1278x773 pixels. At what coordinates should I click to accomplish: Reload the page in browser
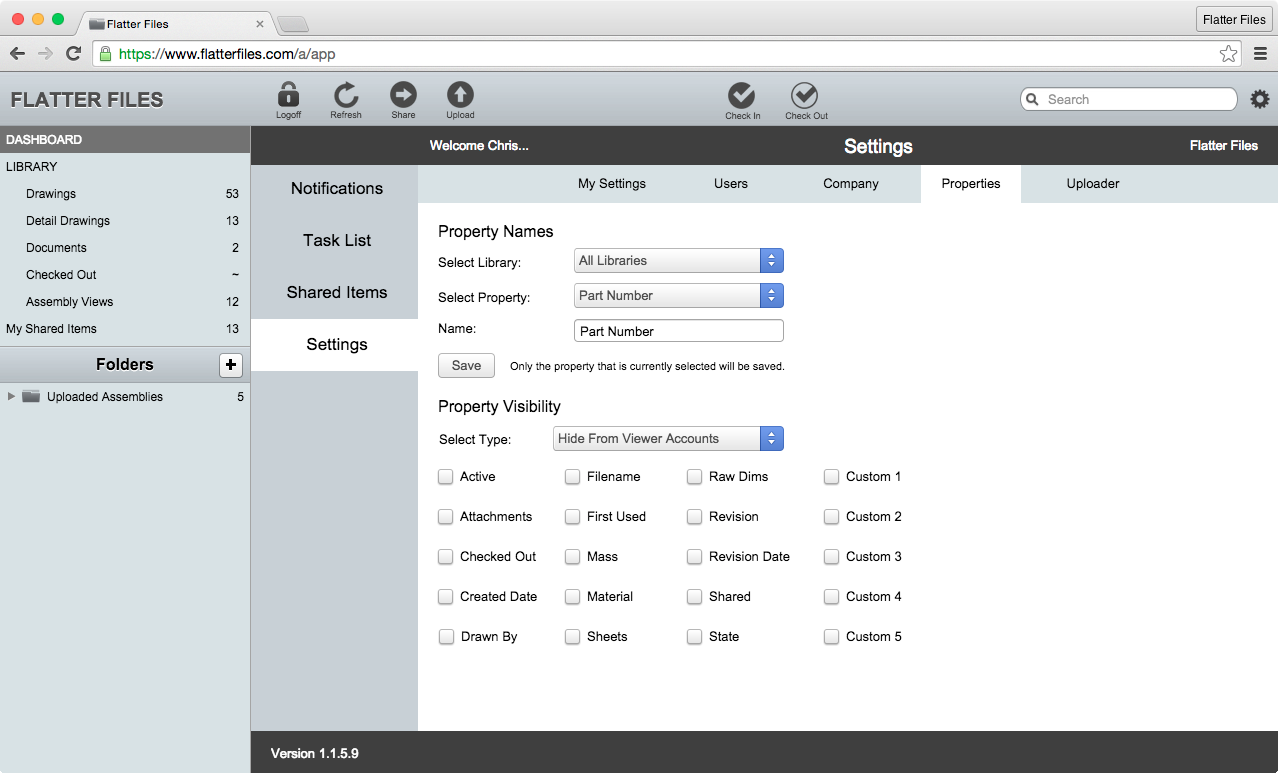(x=73, y=54)
